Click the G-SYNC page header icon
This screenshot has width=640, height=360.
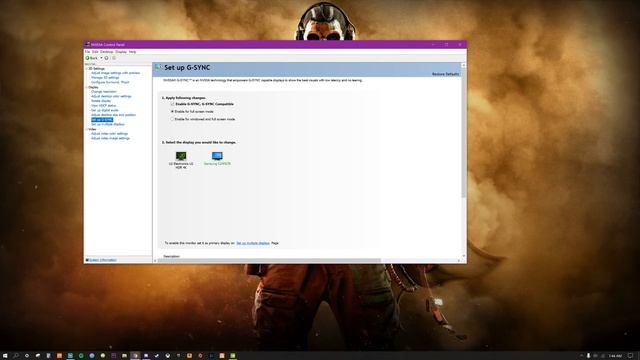click(158, 68)
